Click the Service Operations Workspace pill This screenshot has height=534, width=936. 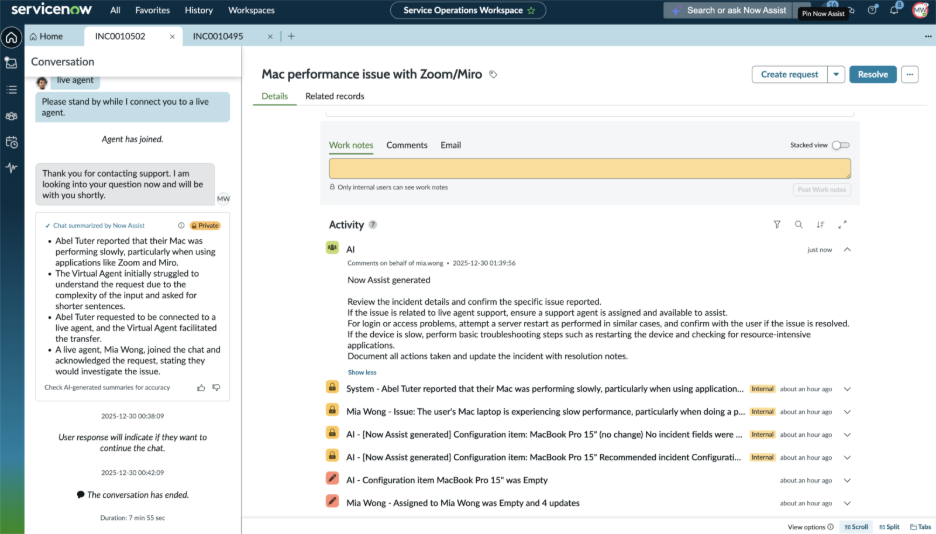tap(468, 10)
